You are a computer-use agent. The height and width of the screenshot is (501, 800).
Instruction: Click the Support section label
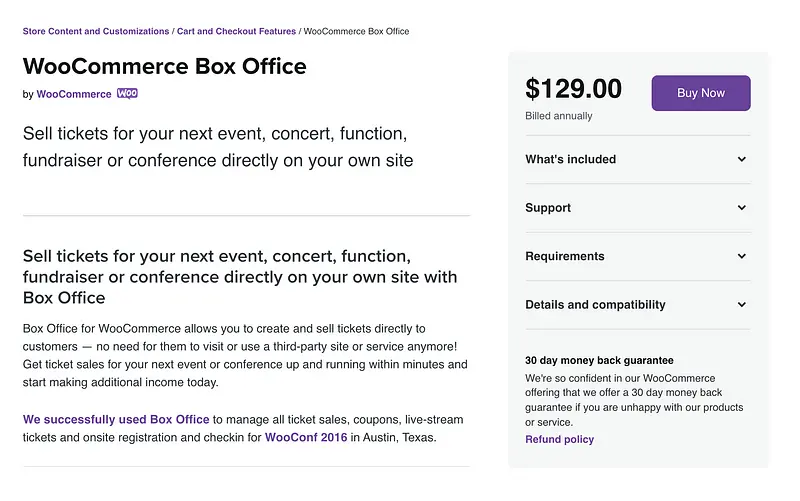[x=548, y=208]
